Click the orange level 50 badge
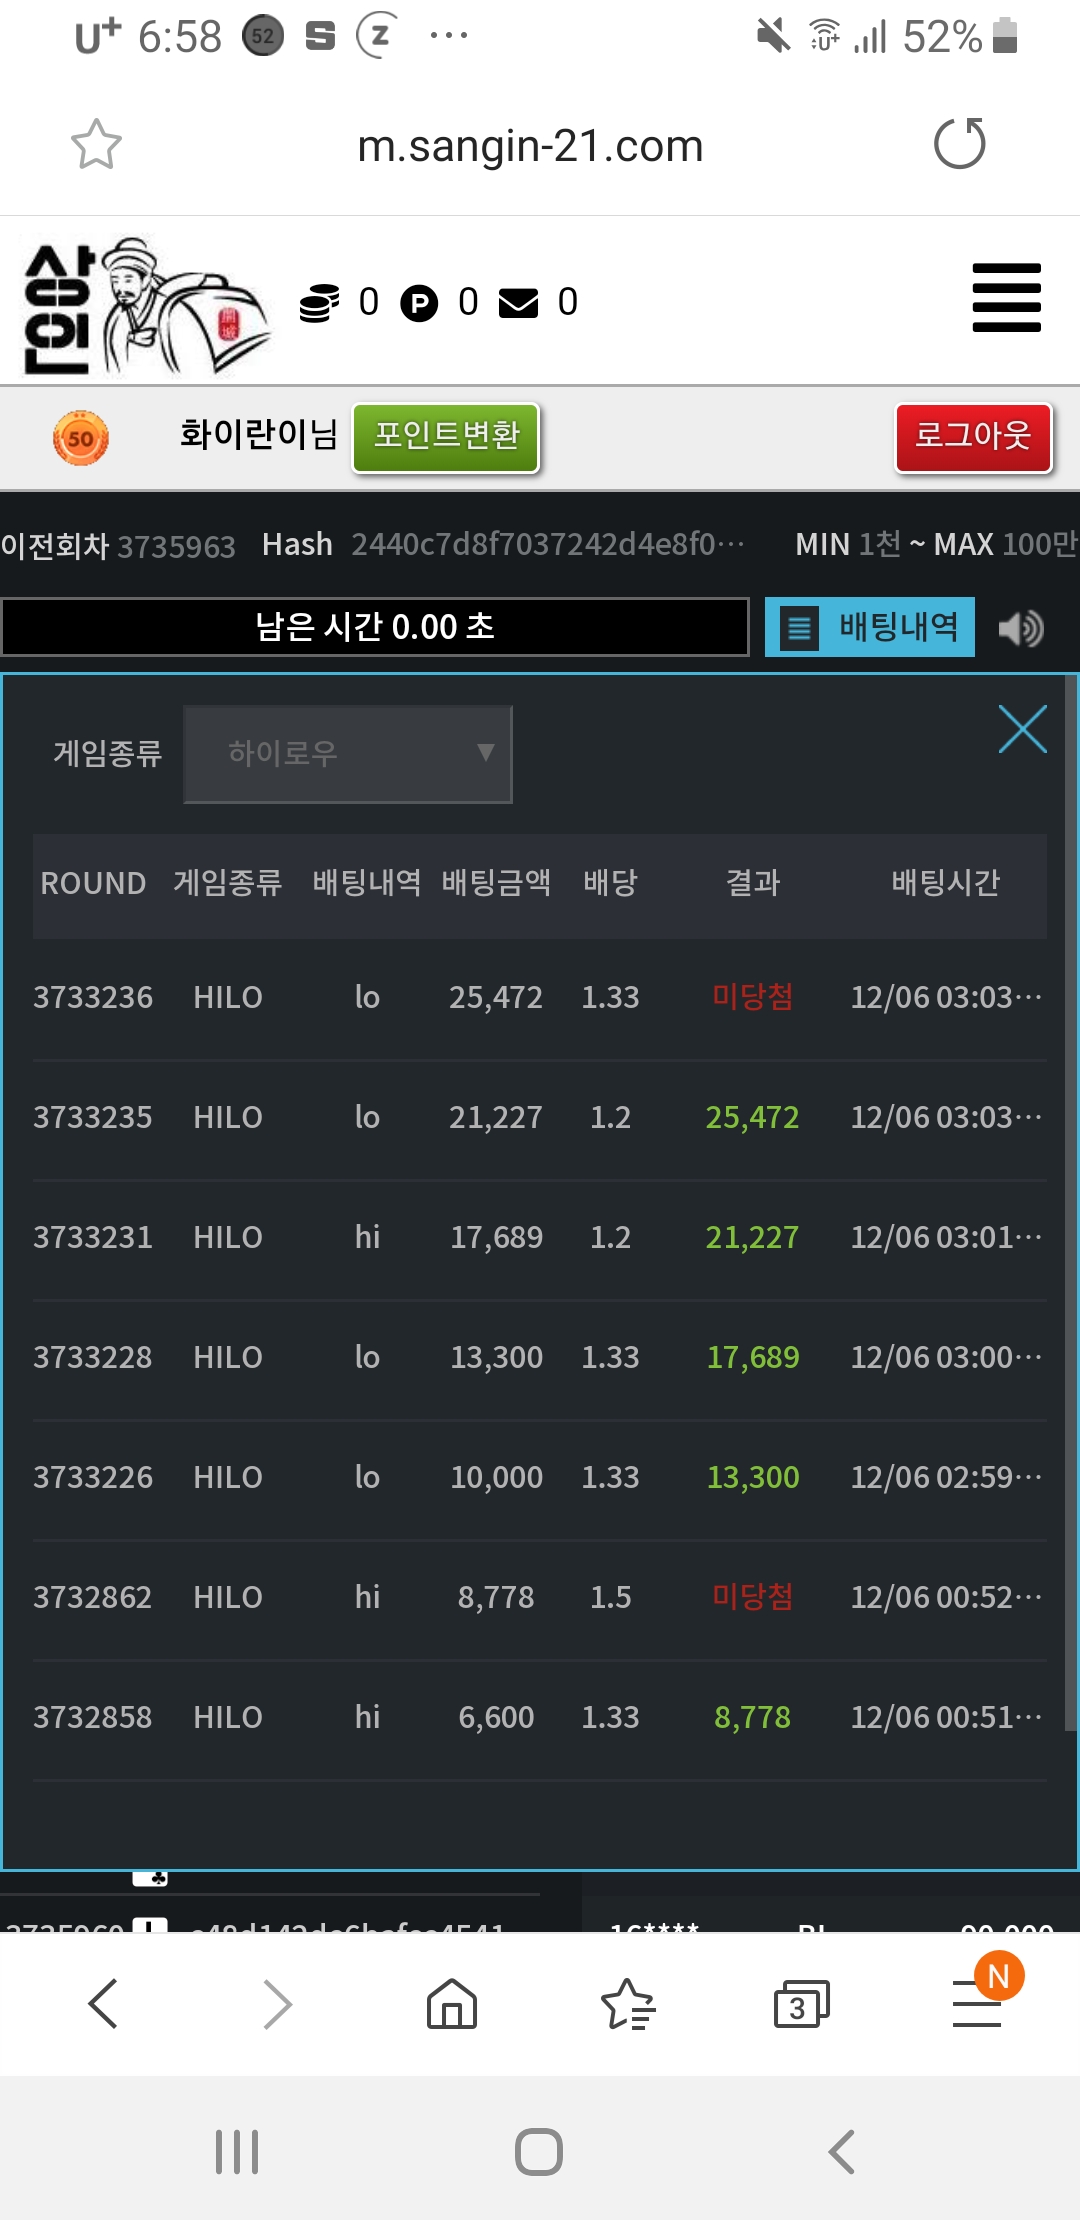 tap(81, 438)
